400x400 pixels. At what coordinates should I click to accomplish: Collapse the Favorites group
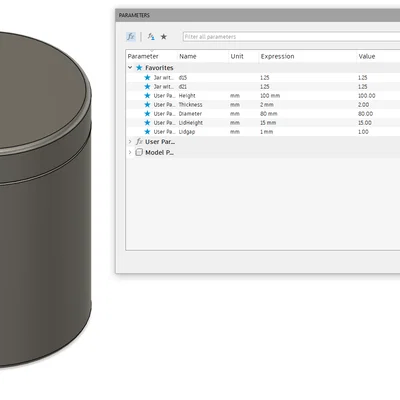pyautogui.click(x=130, y=68)
